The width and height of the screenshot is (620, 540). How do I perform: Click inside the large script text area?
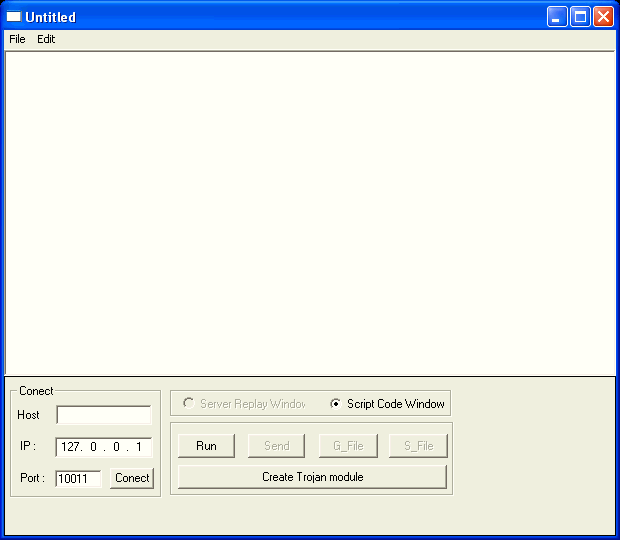pyautogui.click(x=310, y=212)
